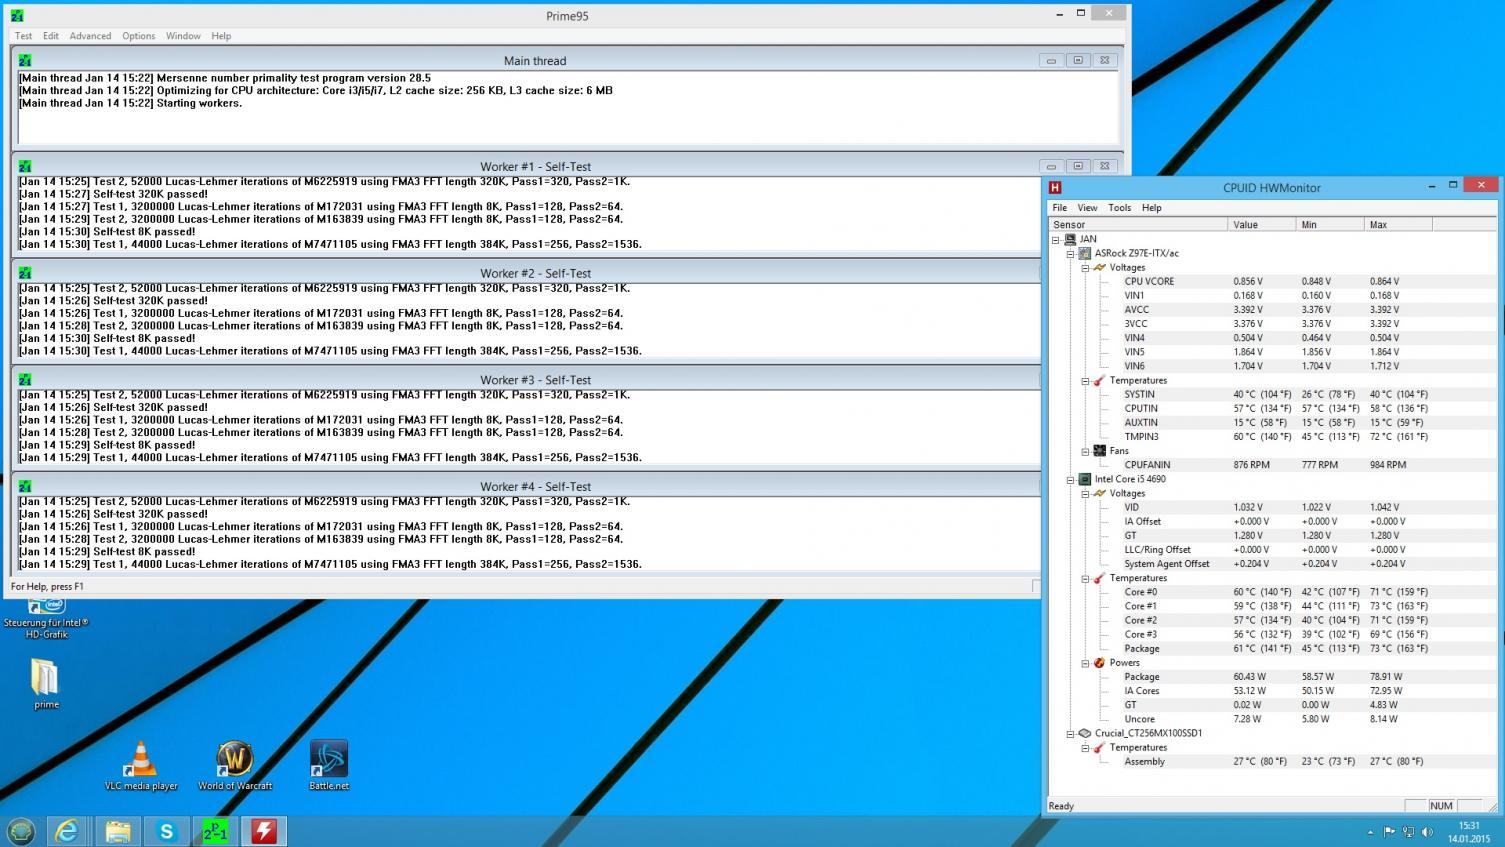Image resolution: width=1505 pixels, height=847 pixels.
Task: Click the Worker #4 window icon
Action: 25,486
